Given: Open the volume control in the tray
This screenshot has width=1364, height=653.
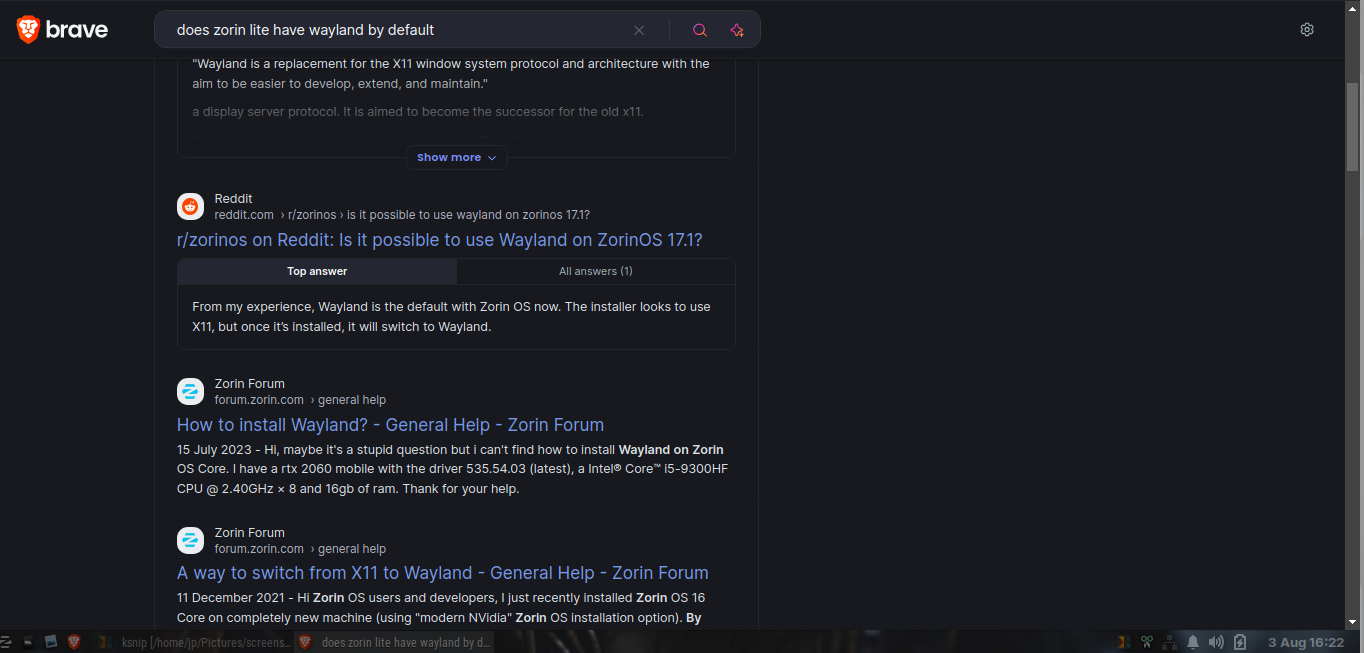Looking at the screenshot, I should (1216, 642).
